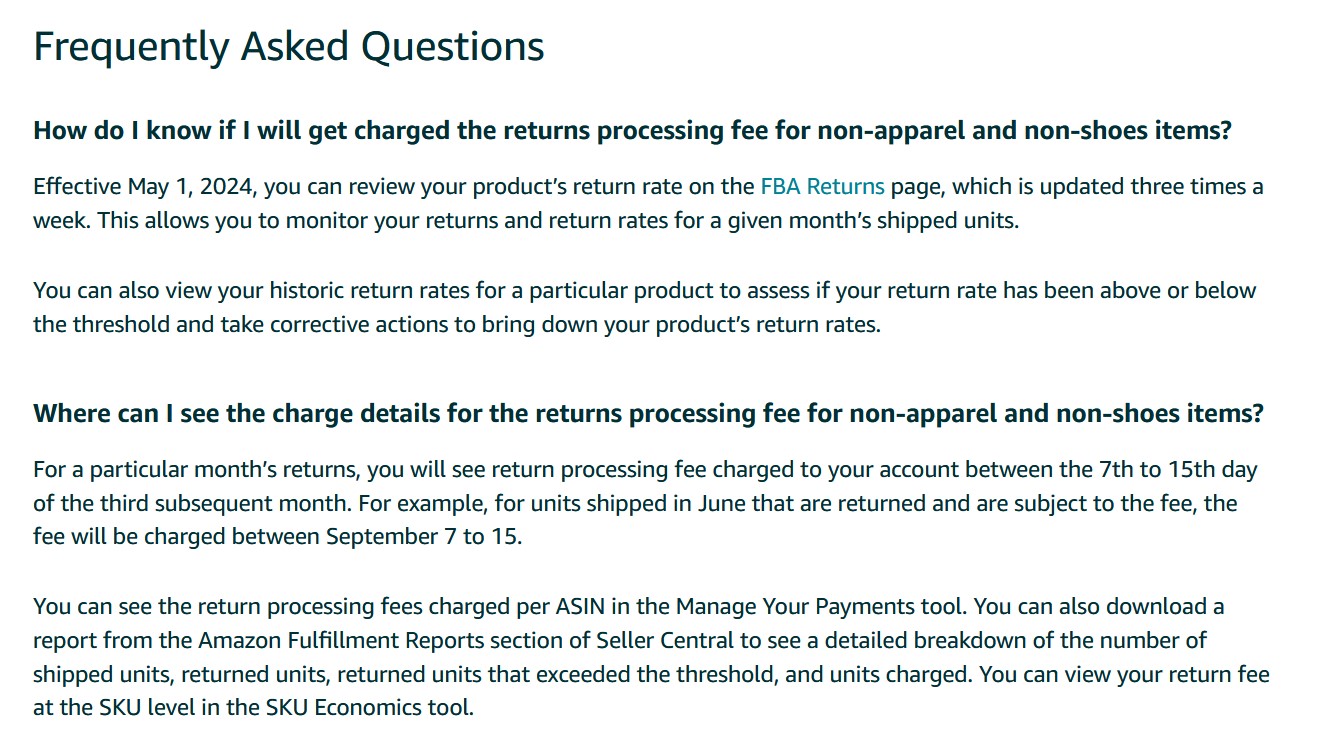Click the paragraph starting 'Effective May 1, 2024'
The height and width of the screenshot is (755, 1329).
click(648, 203)
